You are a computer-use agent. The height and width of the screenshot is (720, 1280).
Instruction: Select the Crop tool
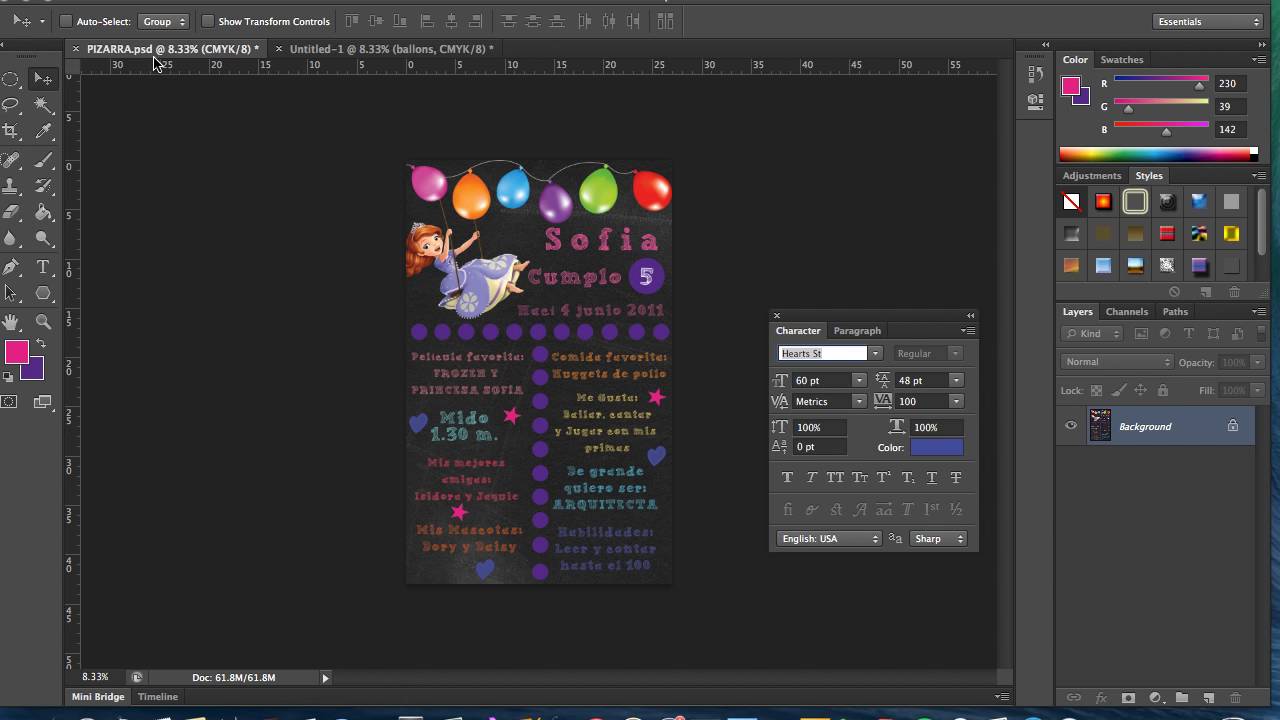coord(11,131)
